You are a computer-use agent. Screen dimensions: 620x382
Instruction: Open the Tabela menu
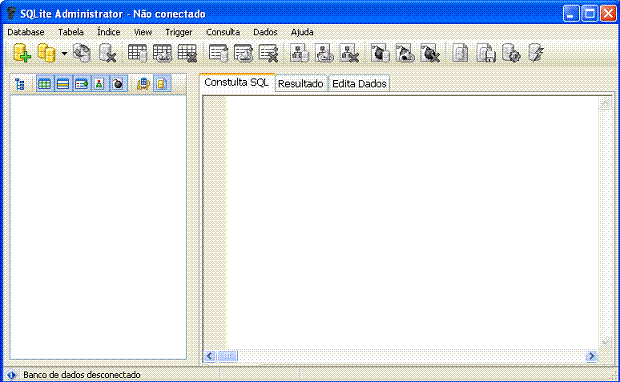[x=71, y=32]
